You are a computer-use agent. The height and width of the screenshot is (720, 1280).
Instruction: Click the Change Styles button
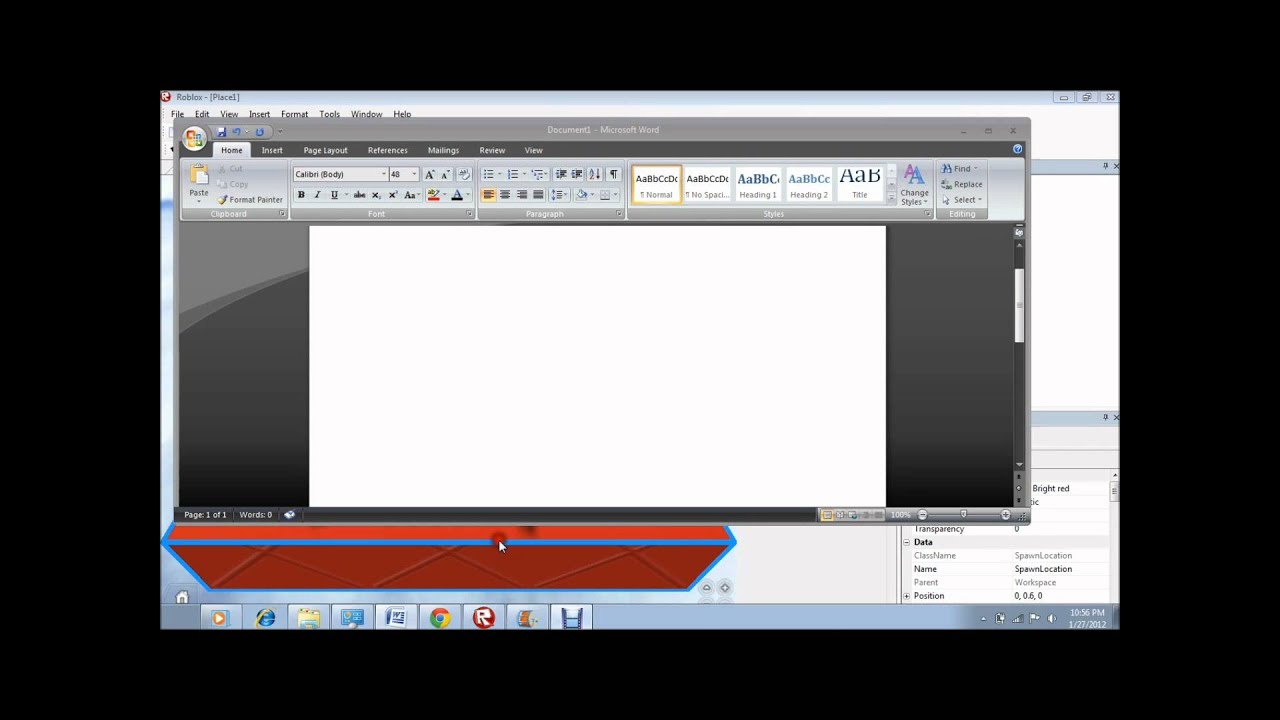914,185
